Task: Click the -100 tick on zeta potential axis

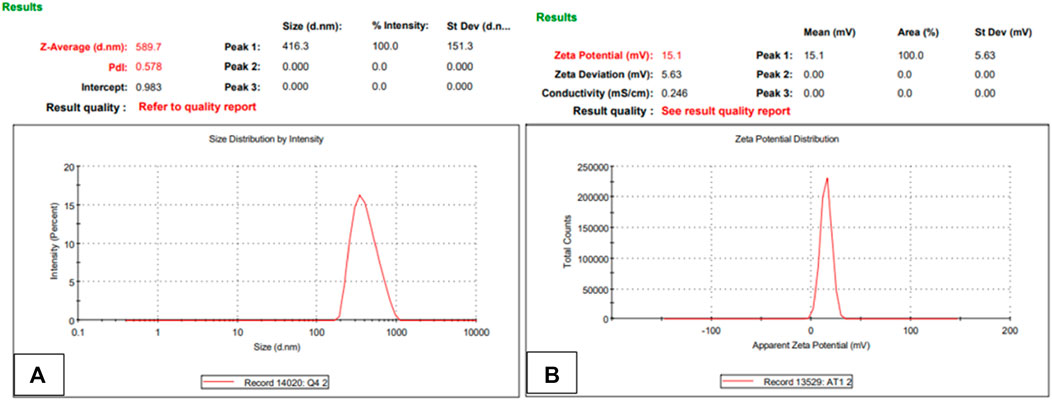Action: coord(710,332)
